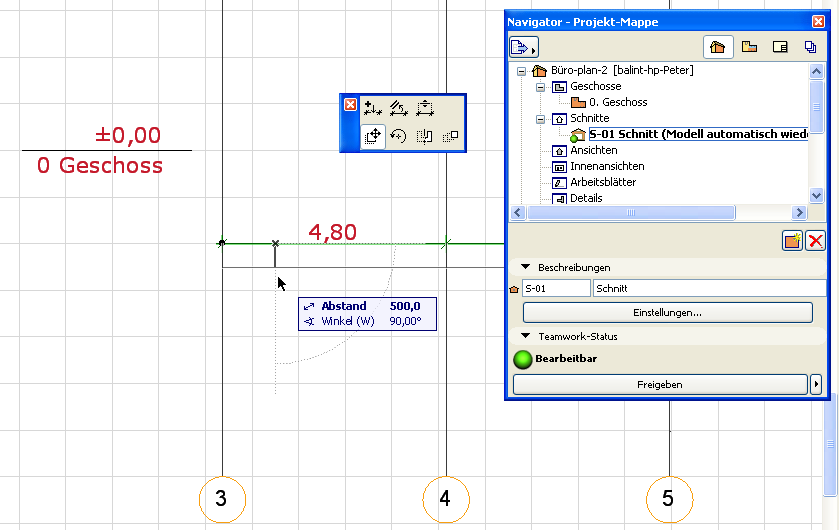This screenshot has width=839, height=530.
Task: Switch to the Layout Book icon
Action: click(780, 48)
